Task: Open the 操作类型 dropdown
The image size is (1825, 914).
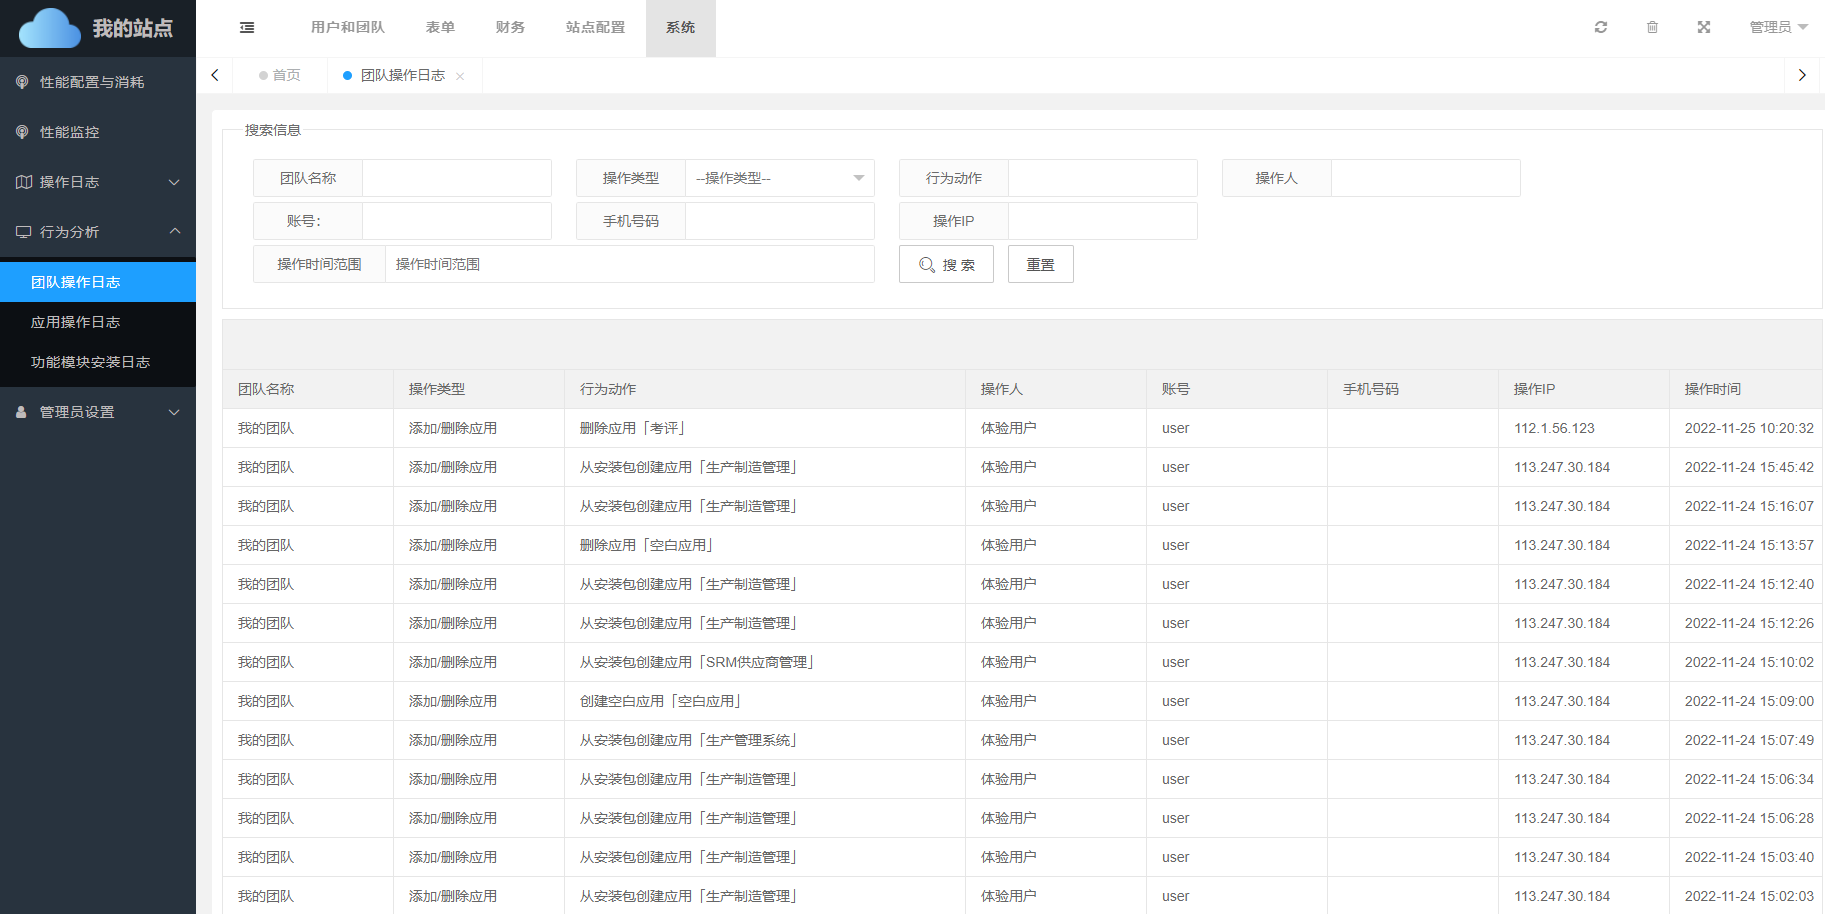Action: [x=779, y=178]
